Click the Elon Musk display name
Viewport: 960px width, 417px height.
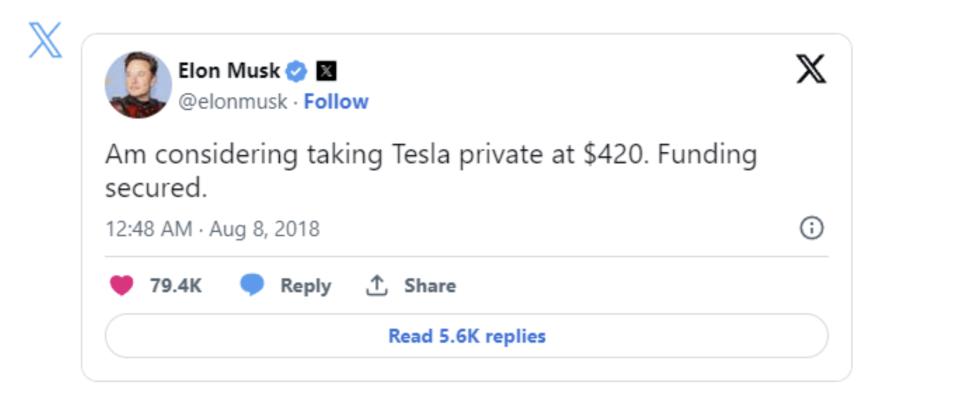click(229, 70)
